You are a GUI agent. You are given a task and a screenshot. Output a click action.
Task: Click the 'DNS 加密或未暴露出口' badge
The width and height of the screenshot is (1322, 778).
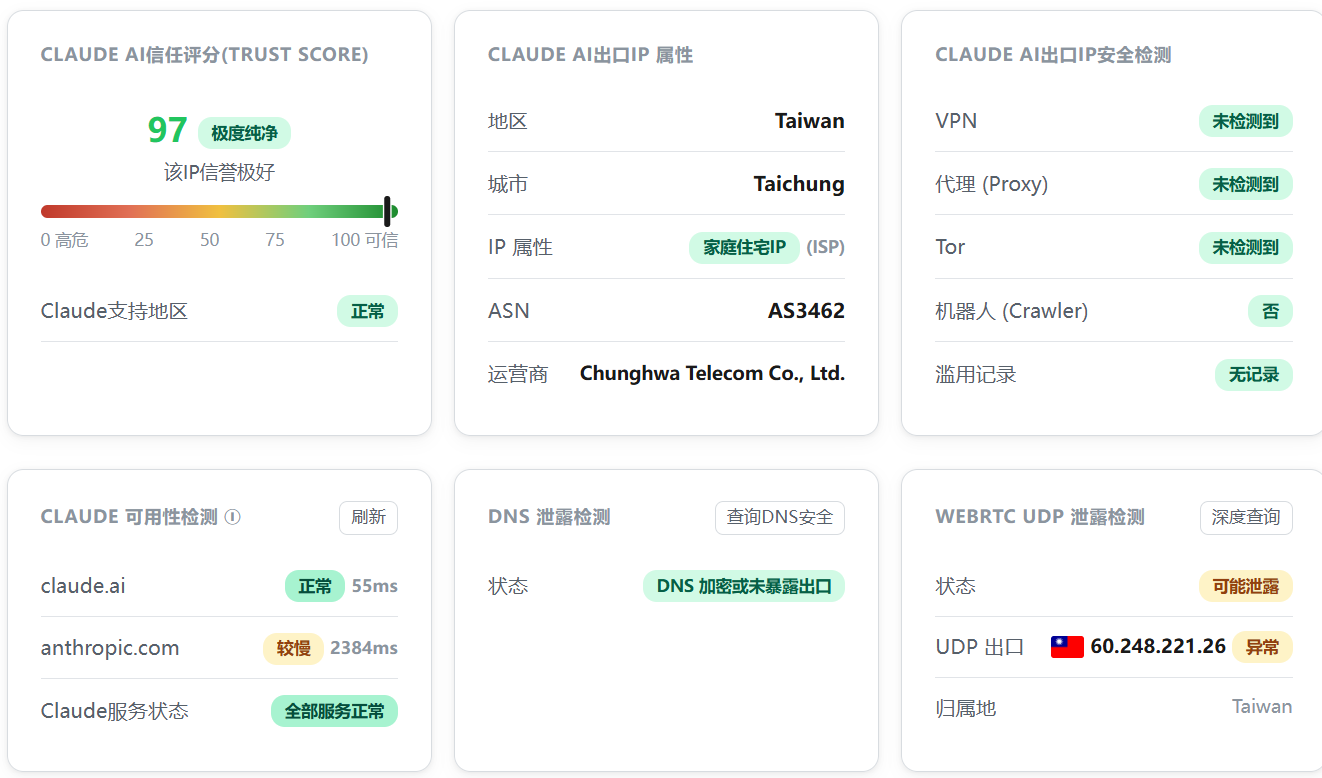[744, 585]
